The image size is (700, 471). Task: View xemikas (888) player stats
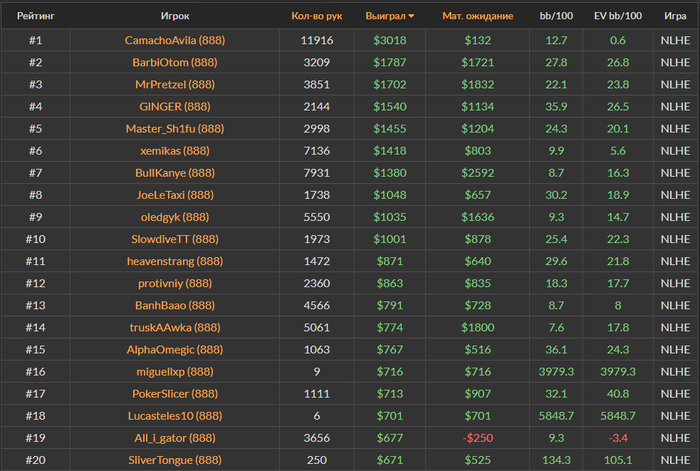tap(175, 150)
